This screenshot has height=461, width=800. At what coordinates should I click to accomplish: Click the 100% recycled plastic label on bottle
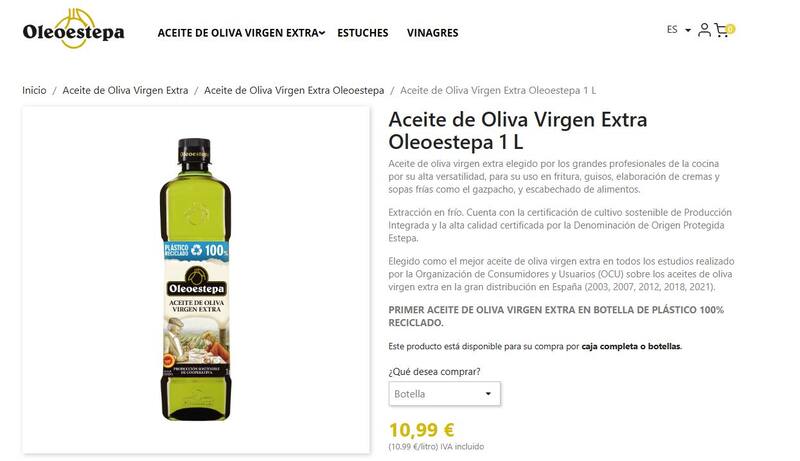click(x=196, y=250)
